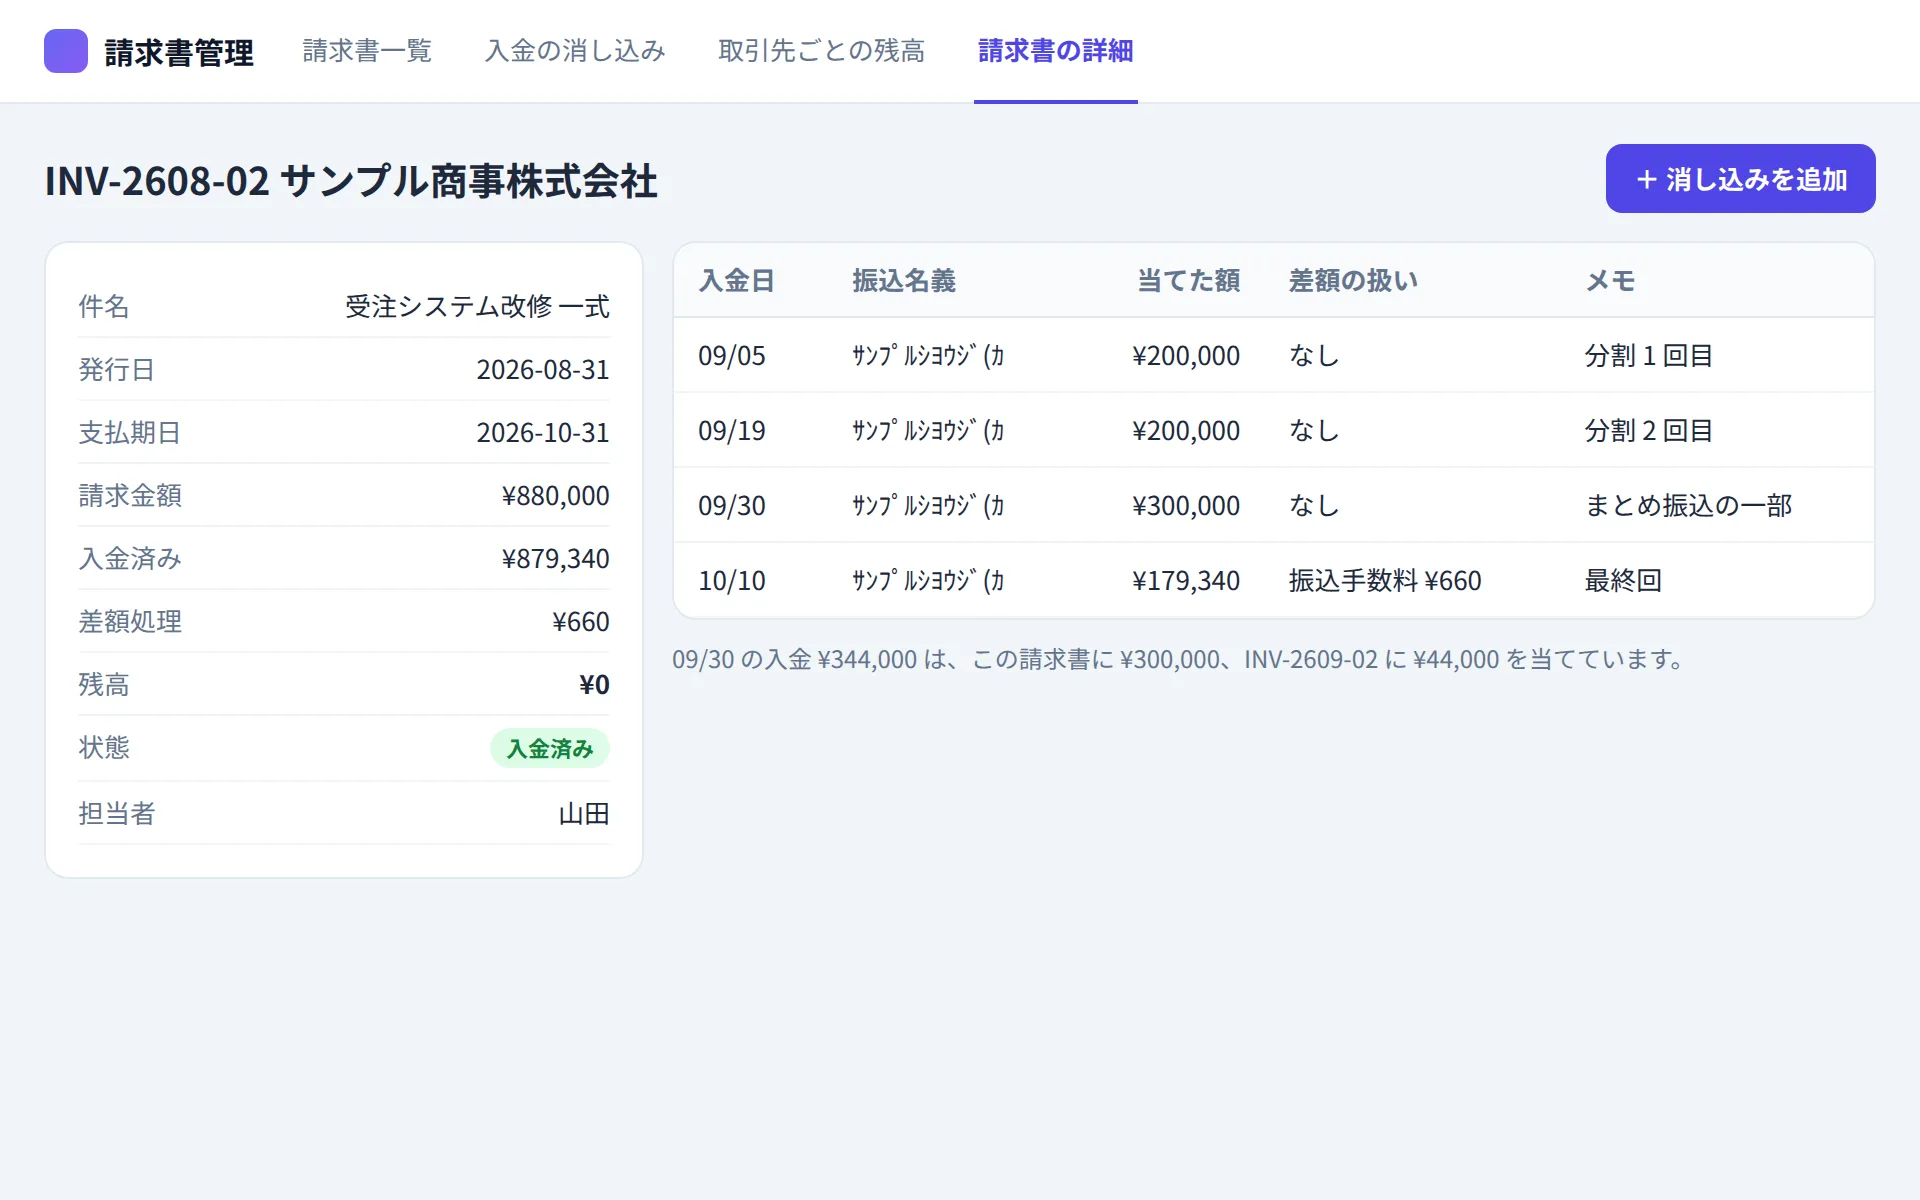Click the 最終回 memo cell
This screenshot has width=1920, height=1200.
(1623, 581)
